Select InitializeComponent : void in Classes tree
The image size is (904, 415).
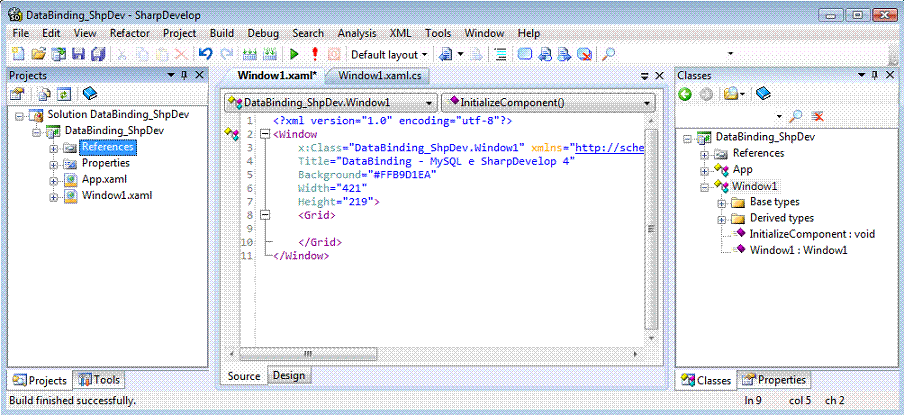click(812, 234)
